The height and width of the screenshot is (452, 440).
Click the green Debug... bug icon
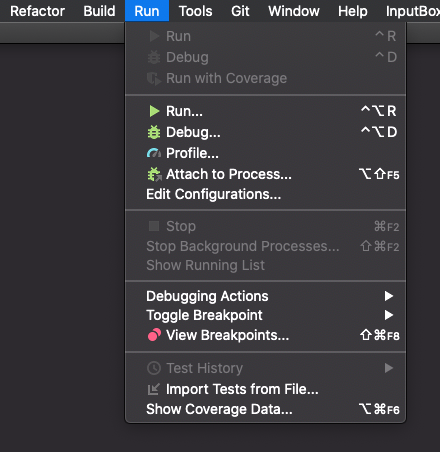tap(154, 132)
